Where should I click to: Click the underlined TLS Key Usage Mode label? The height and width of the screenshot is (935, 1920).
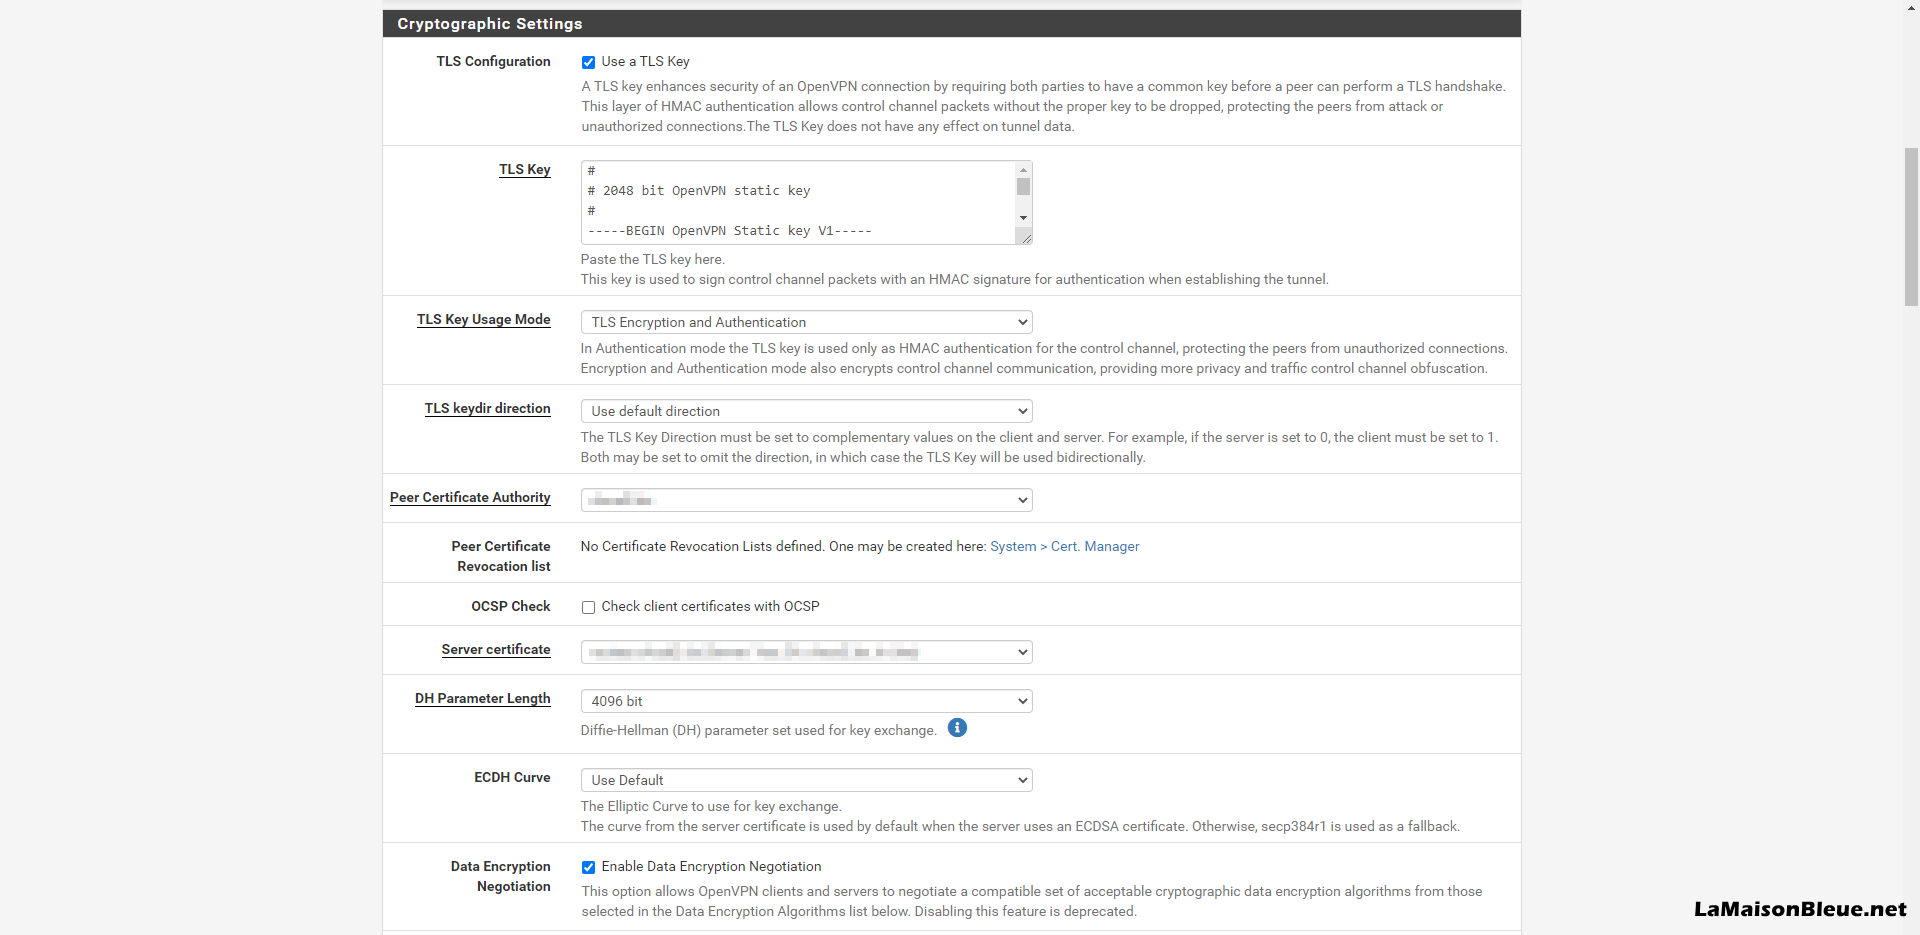tap(483, 319)
